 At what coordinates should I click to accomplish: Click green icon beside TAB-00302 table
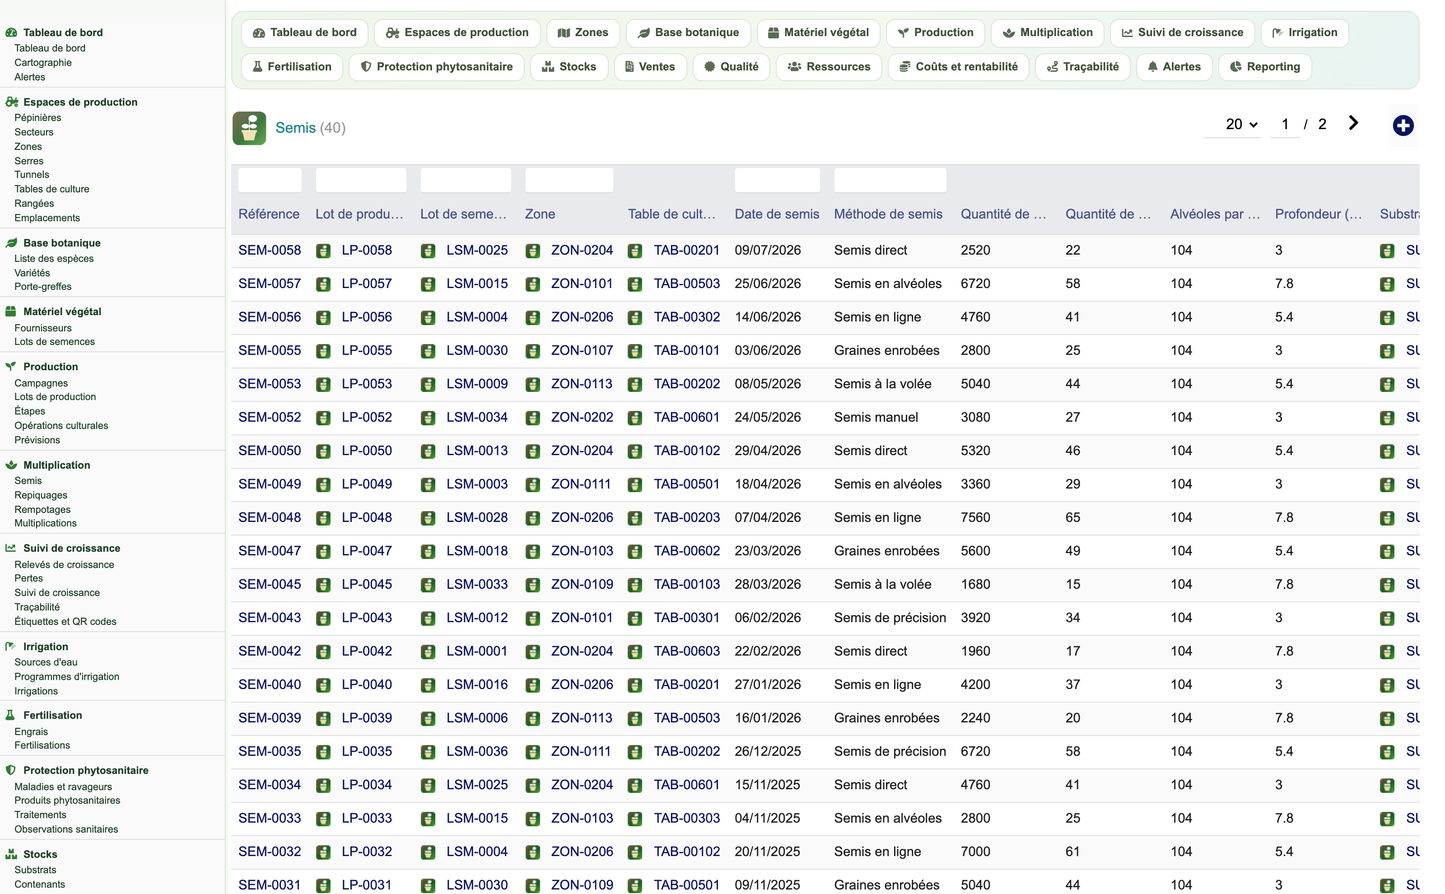point(635,318)
